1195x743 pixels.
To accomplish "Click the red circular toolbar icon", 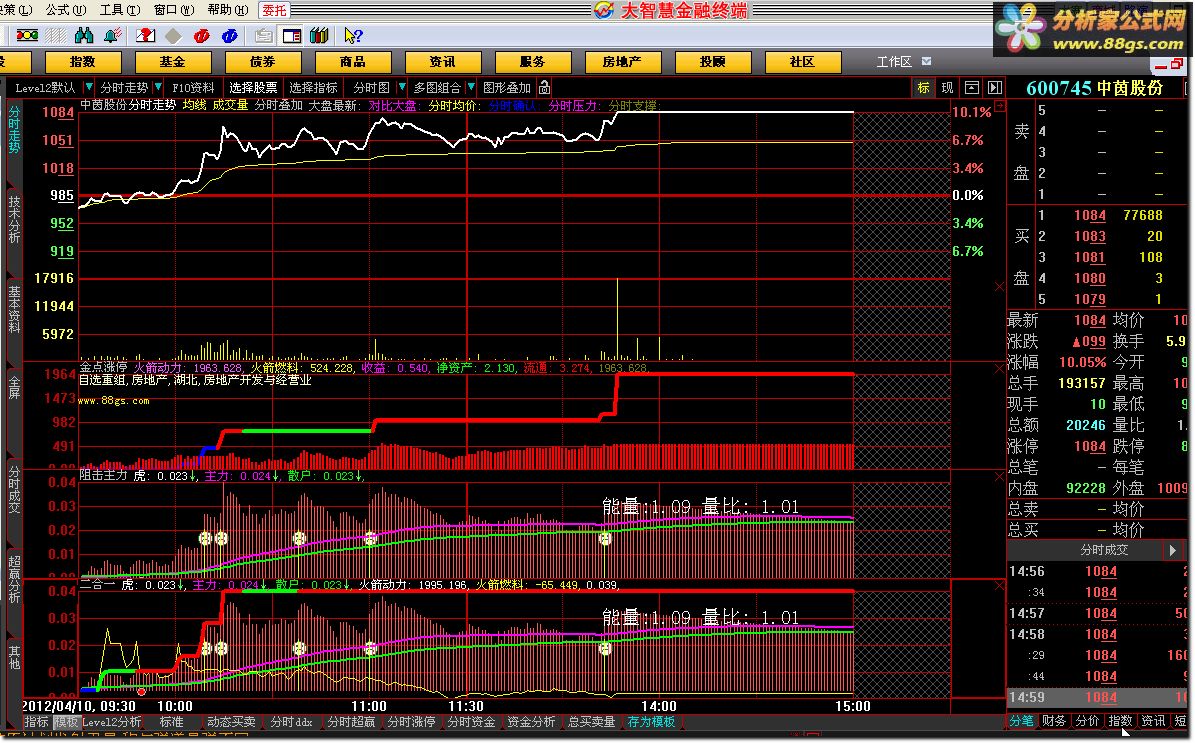I will (202, 36).
